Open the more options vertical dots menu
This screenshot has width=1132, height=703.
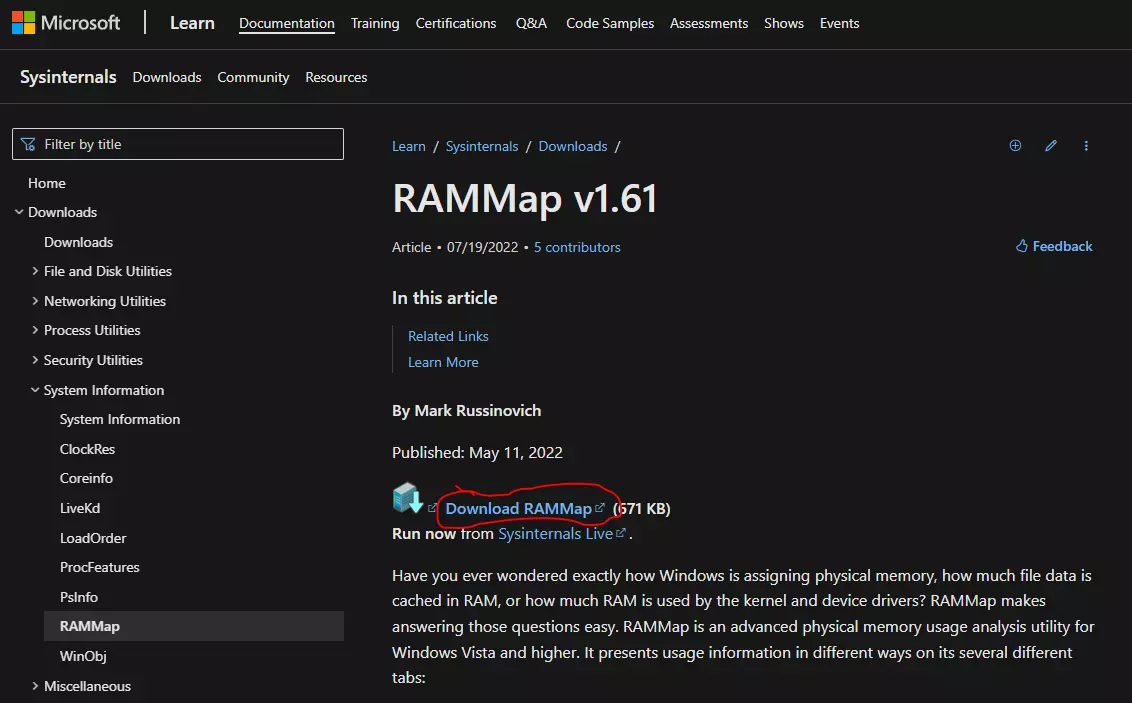pos(1086,146)
